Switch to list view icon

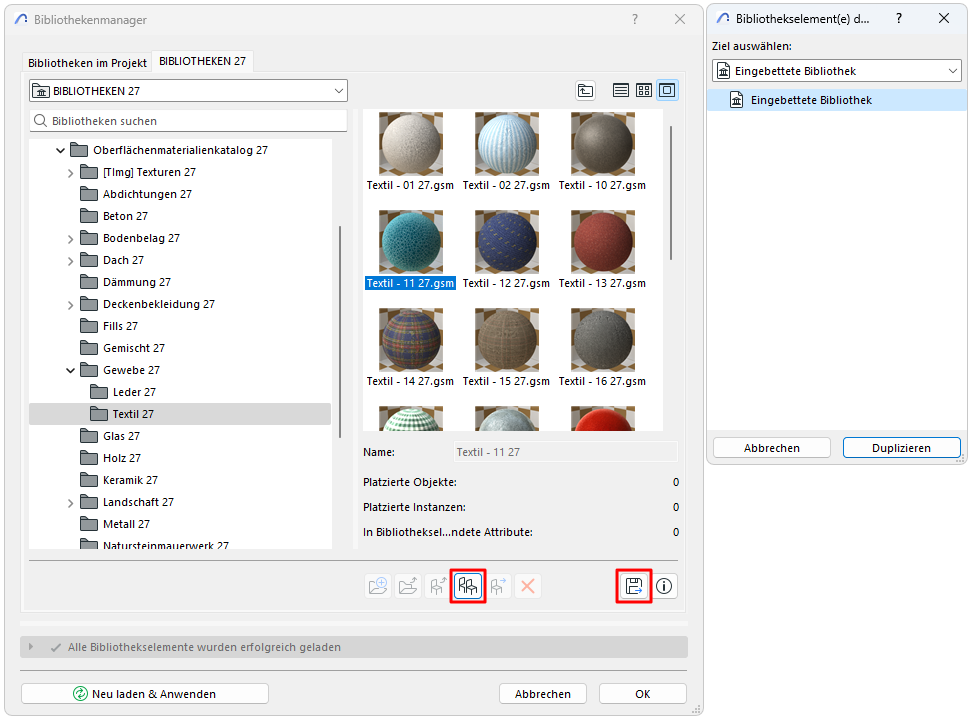click(620, 90)
